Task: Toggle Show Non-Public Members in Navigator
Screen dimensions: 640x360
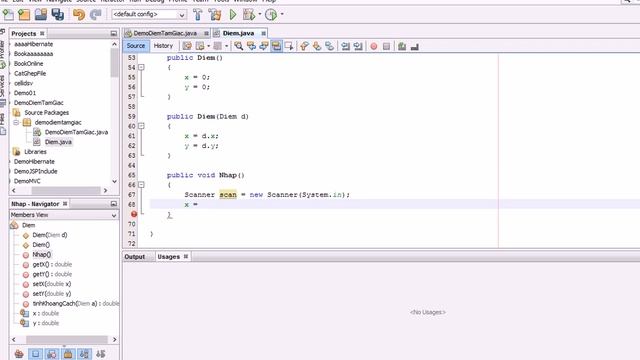Action: [68, 354]
